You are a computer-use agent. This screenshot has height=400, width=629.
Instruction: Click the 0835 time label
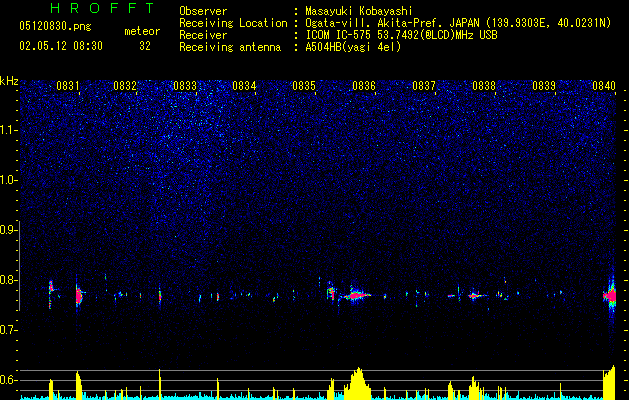(304, 86)
